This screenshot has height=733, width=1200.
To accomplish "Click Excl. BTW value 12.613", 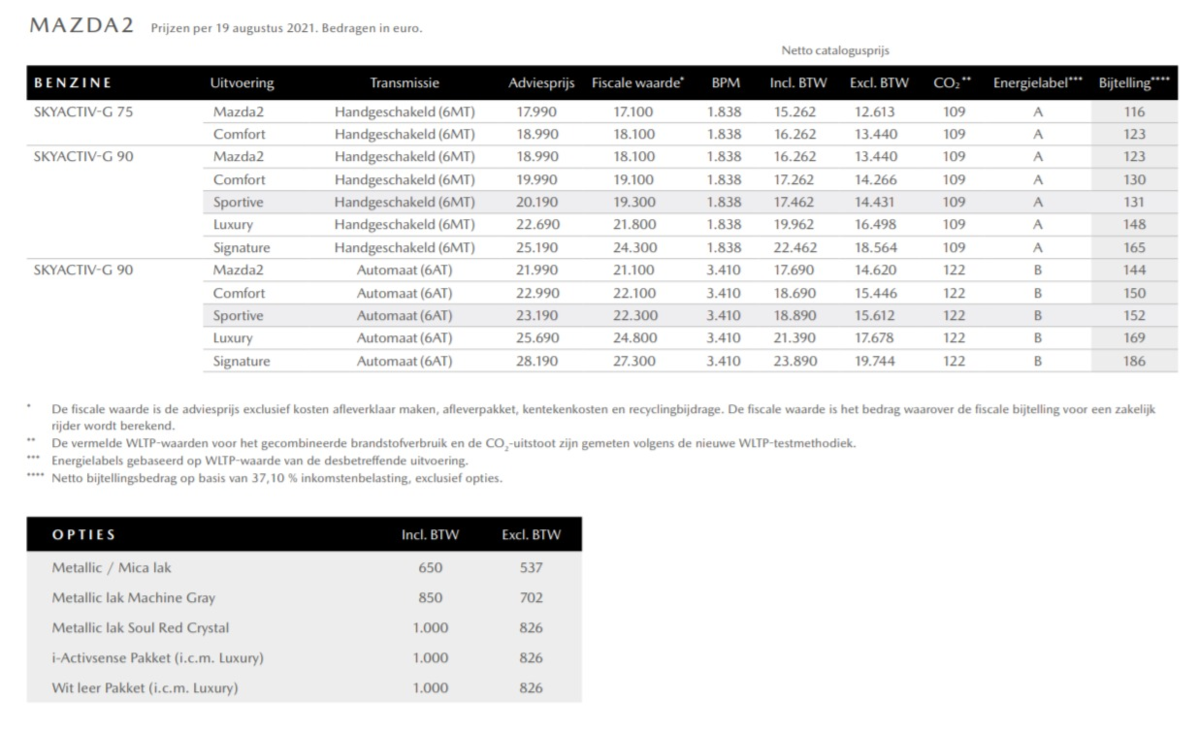I will (877, 112).
